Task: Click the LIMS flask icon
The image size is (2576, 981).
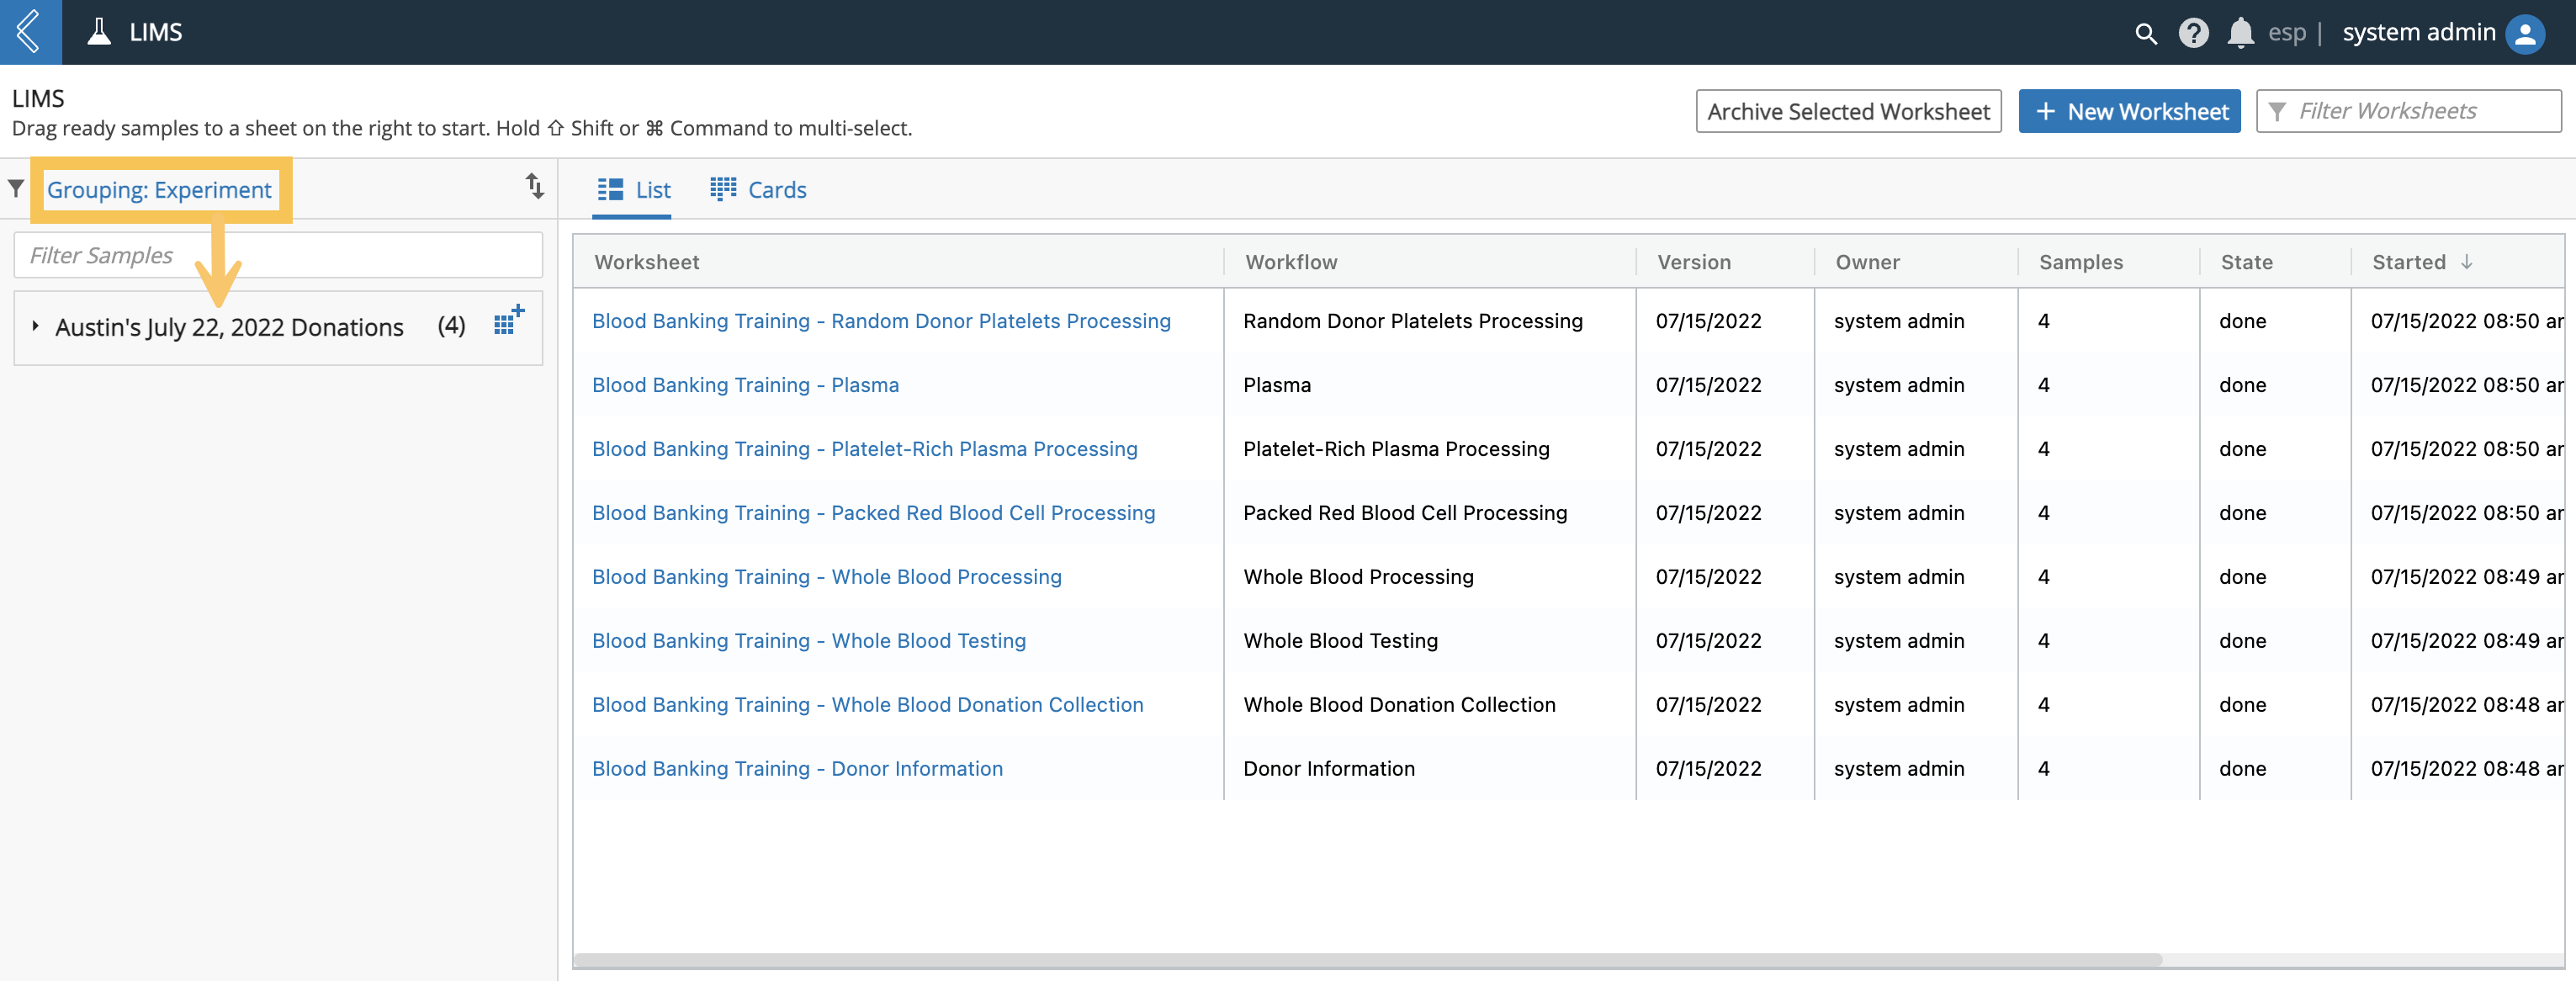Action: tap(99, 32)
